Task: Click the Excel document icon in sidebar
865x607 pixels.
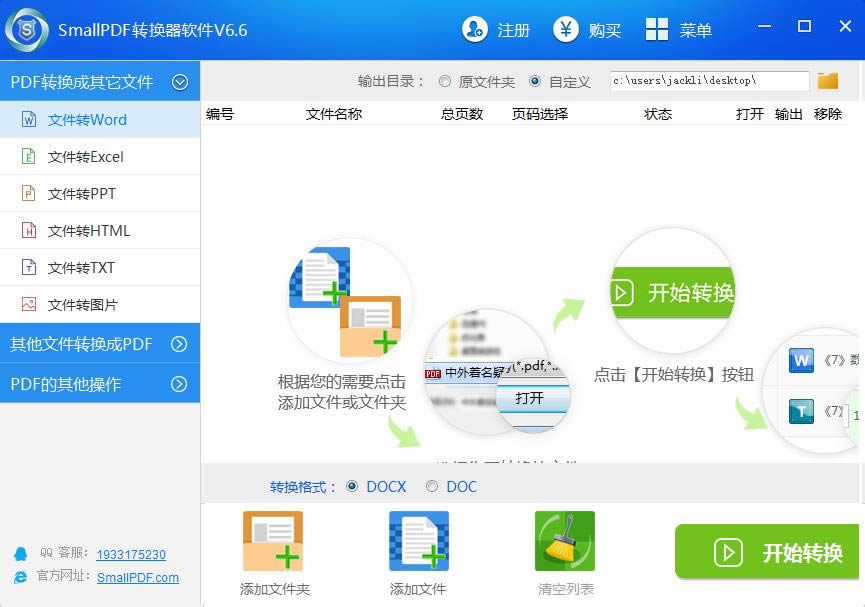Action: 29,156
